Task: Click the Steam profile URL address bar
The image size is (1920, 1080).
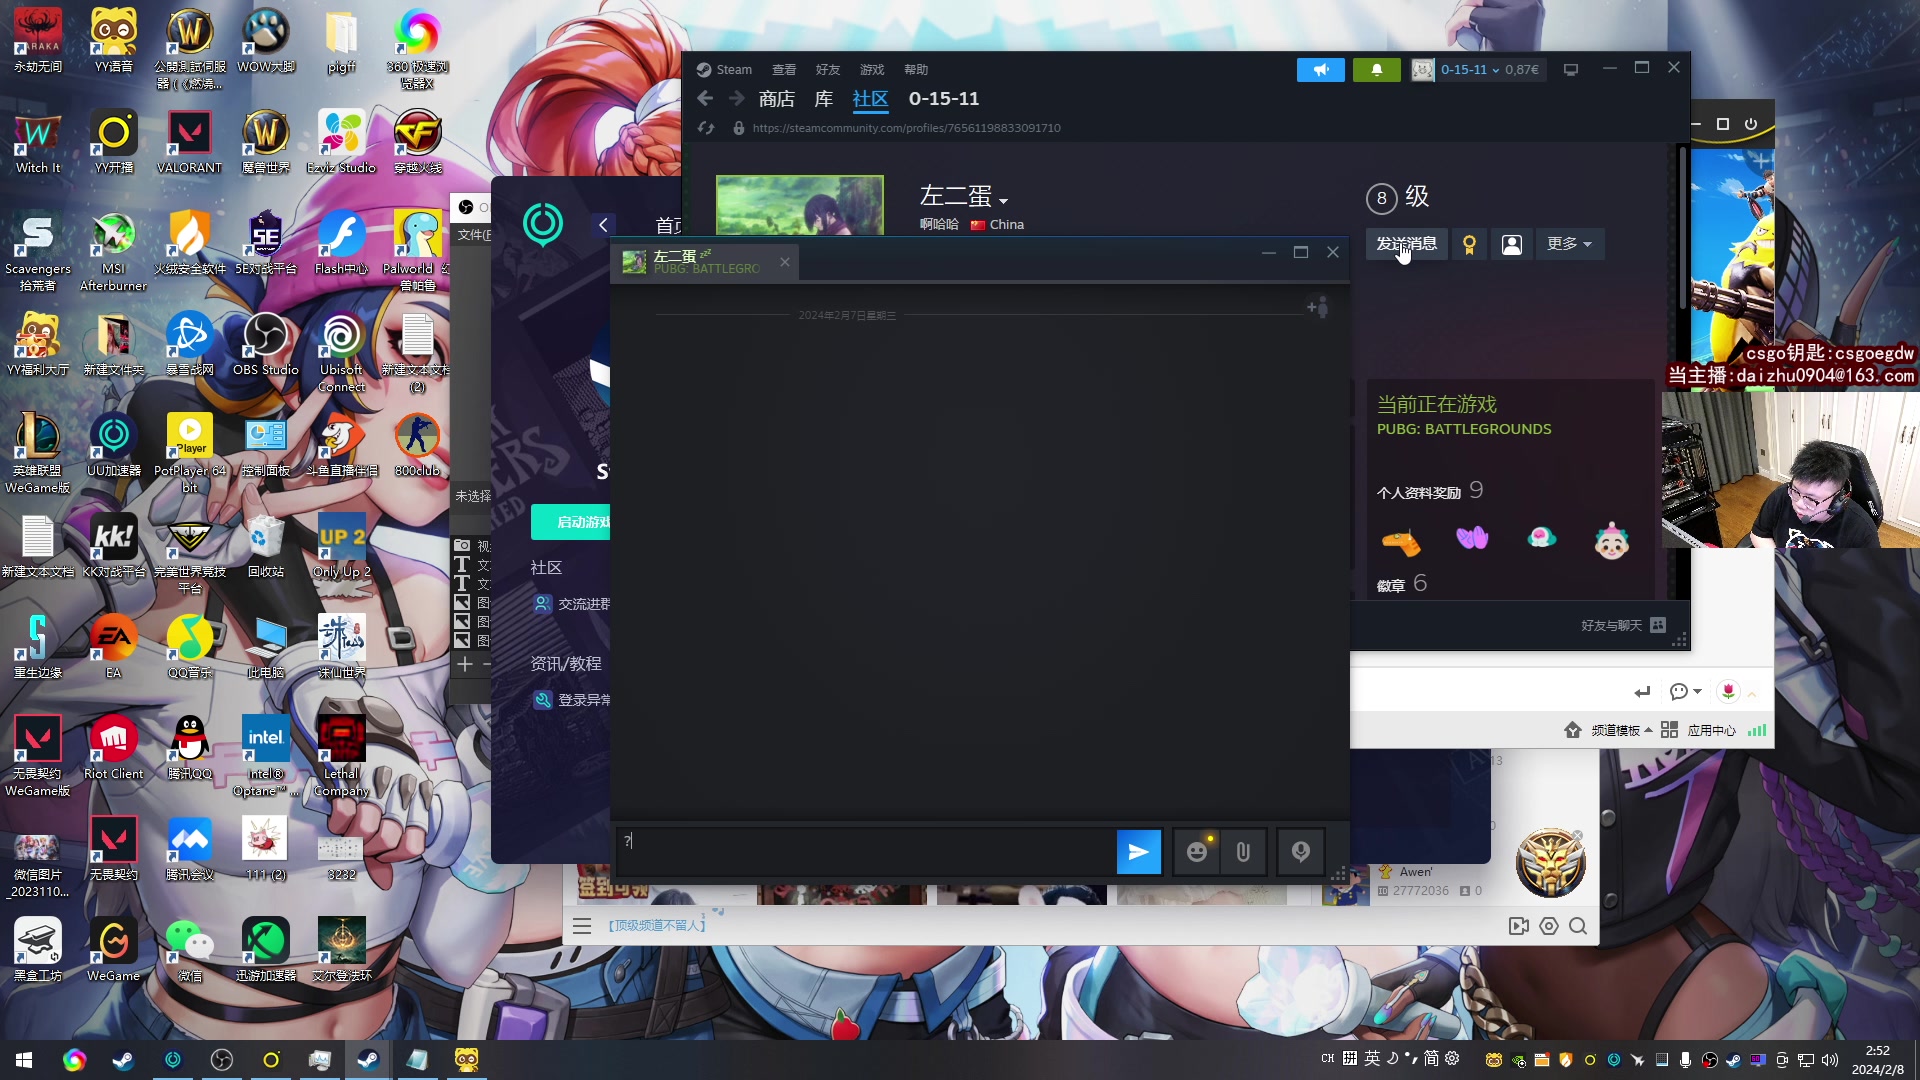Action: (906, 128)
